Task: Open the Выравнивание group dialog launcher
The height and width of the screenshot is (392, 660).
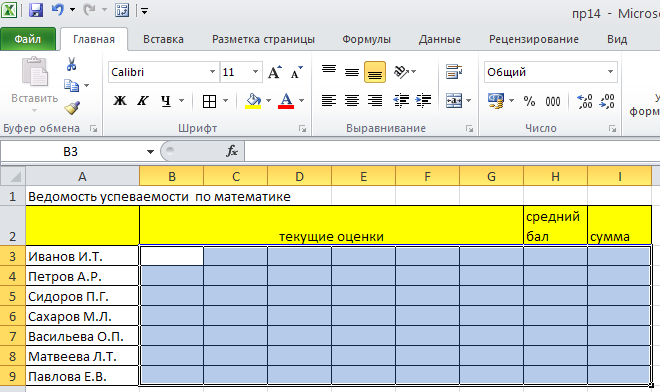Action: coord(469,128)
